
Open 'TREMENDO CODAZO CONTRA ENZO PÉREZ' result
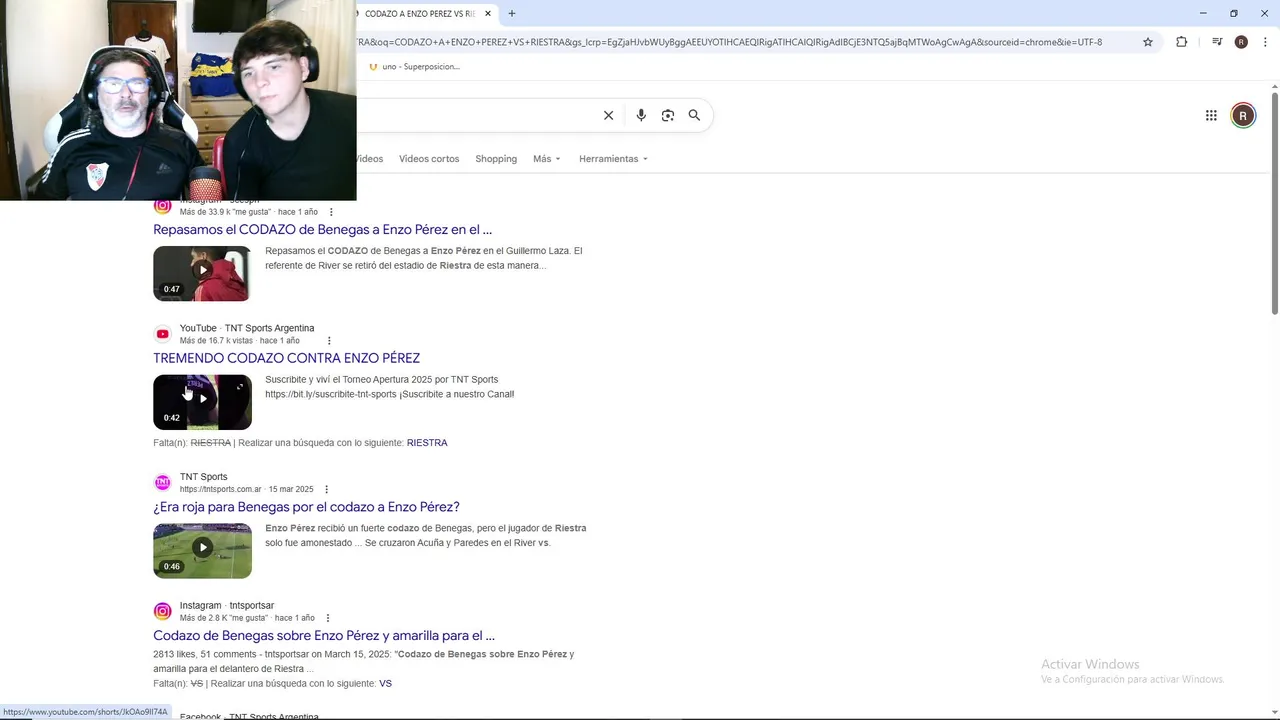(x=286, y=358)
